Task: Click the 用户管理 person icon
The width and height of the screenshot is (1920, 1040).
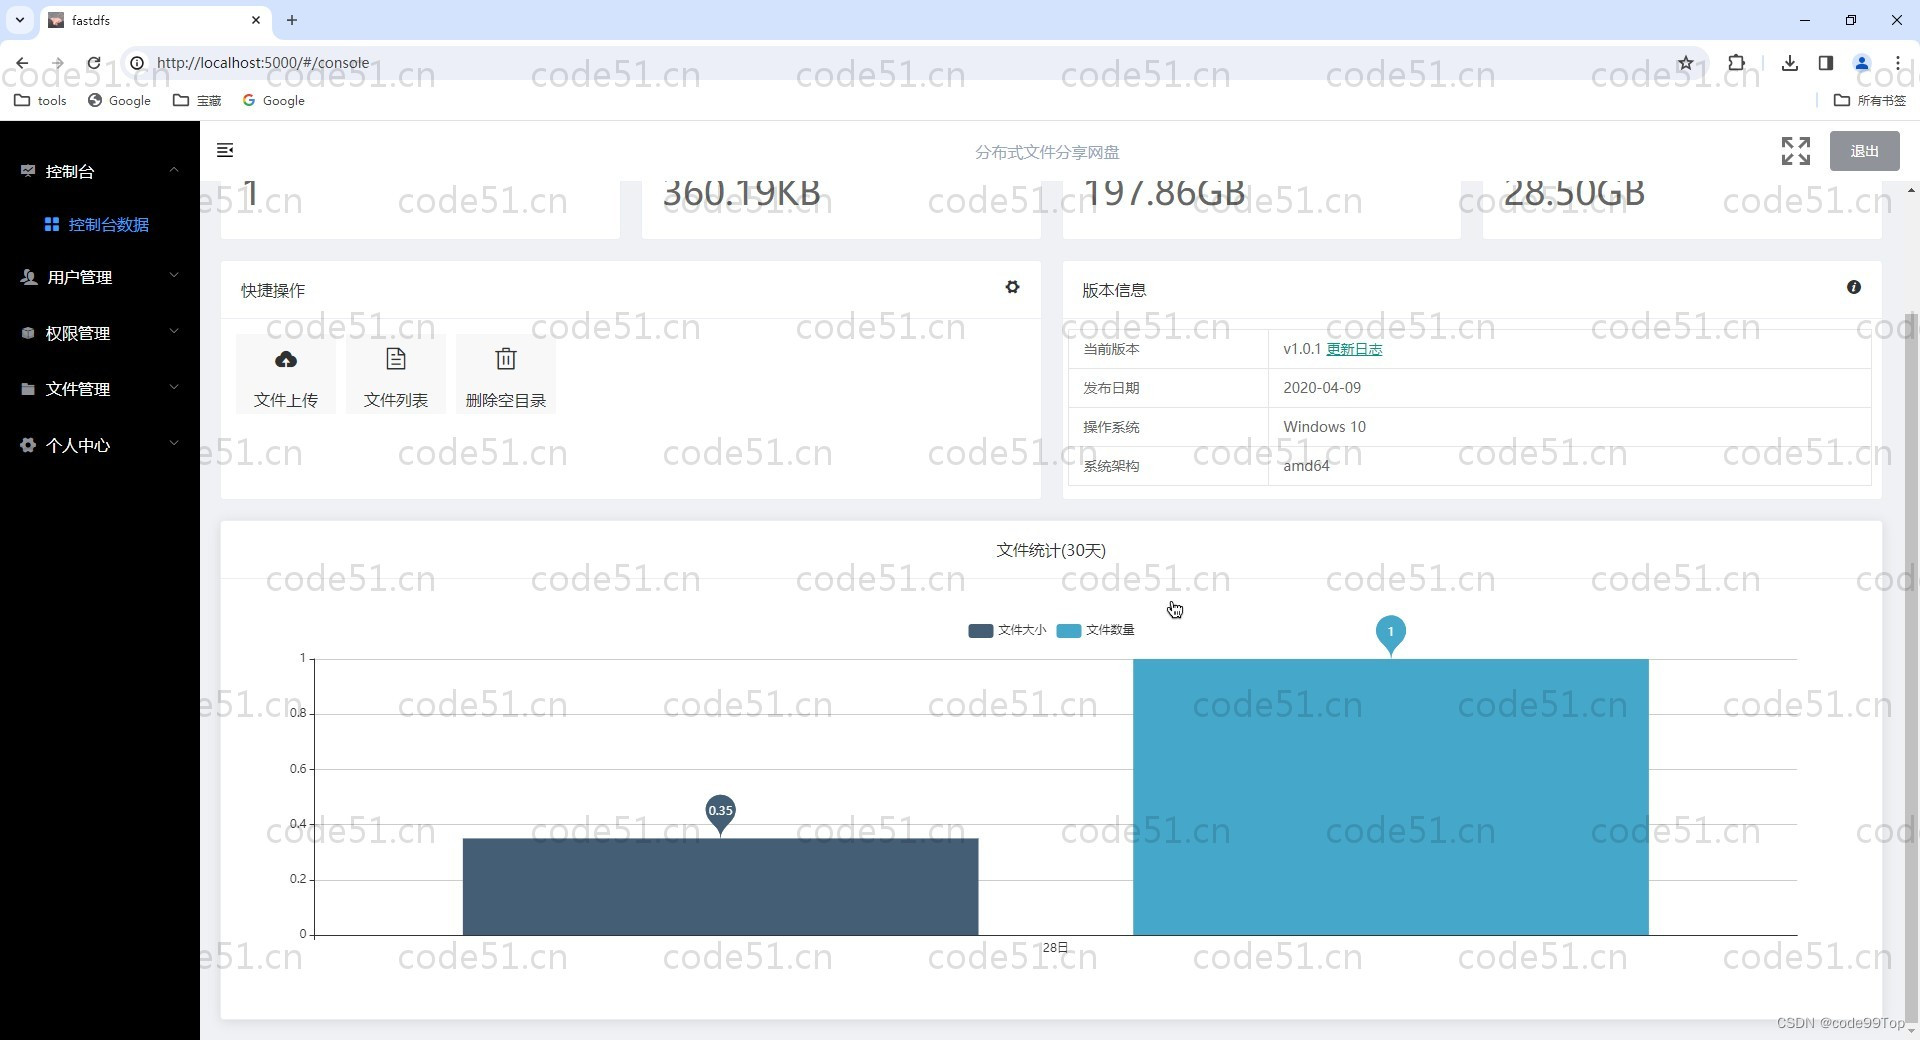Action: 28,277
